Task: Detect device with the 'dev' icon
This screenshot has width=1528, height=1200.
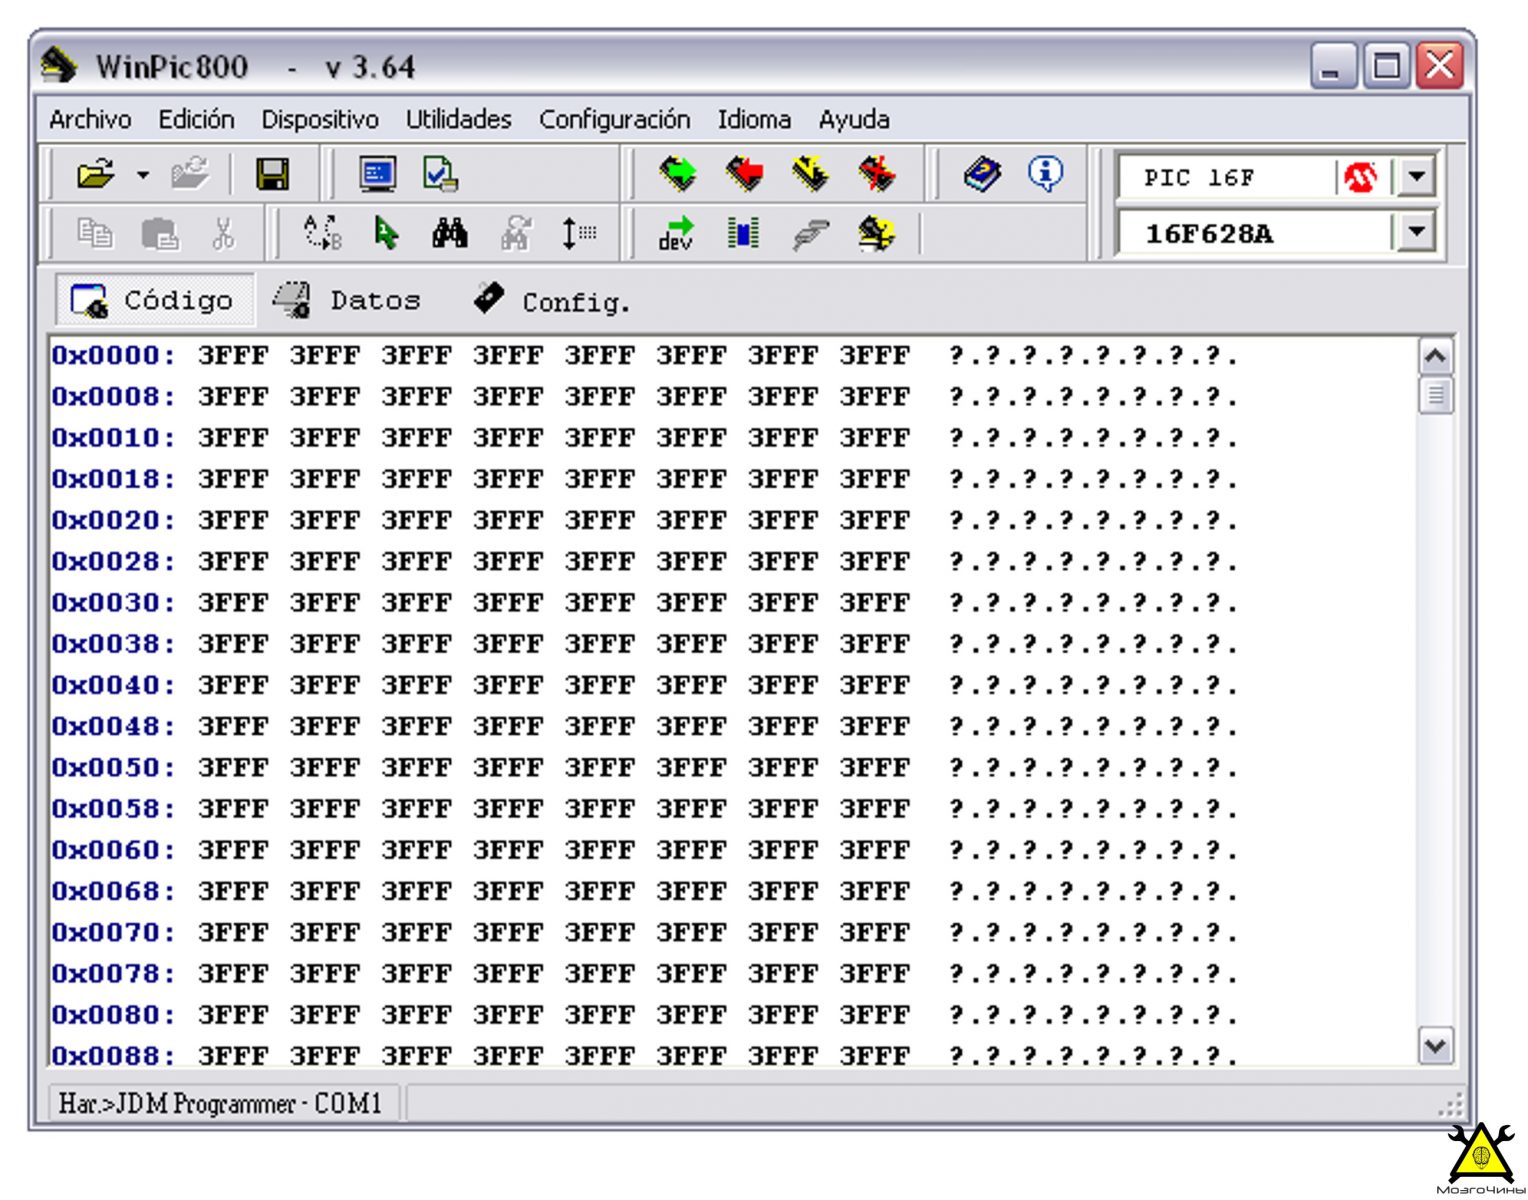Action: pyautogui.click(x=677, y=233)
